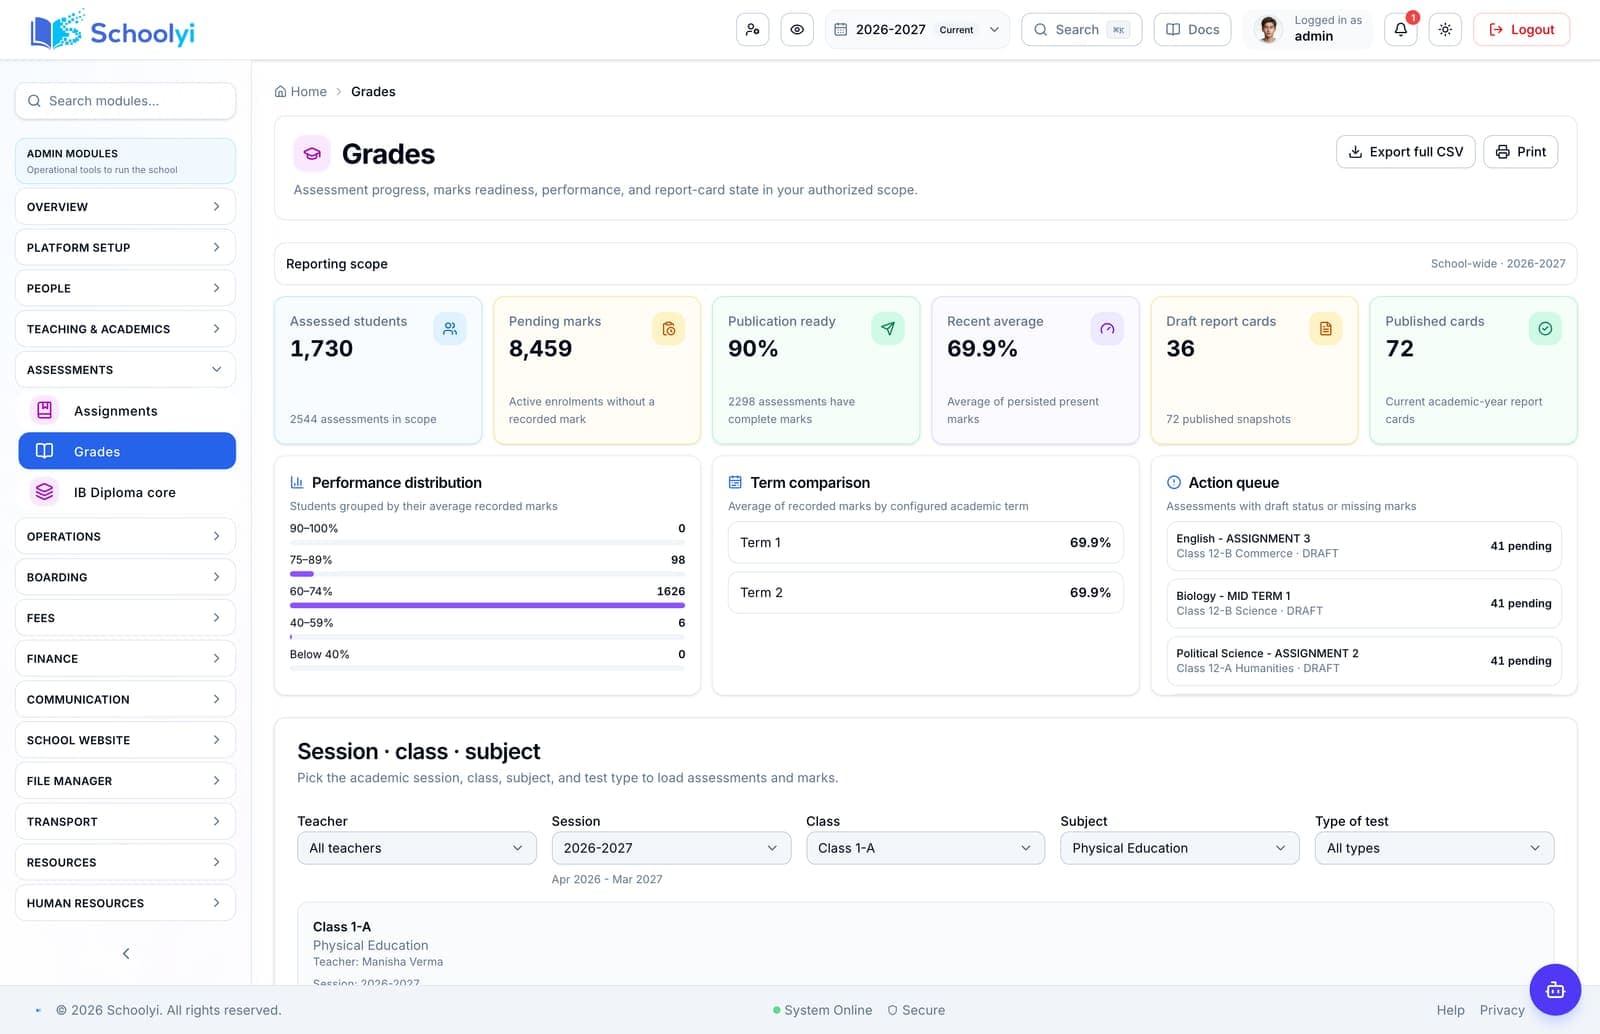Click the Published cards checkmark icon

[x=1545, y=329]
